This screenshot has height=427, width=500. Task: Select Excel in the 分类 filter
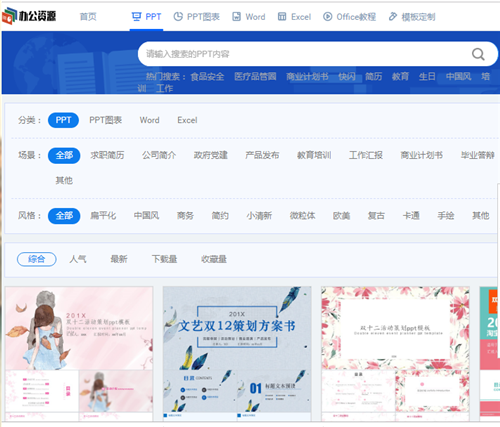187,120
